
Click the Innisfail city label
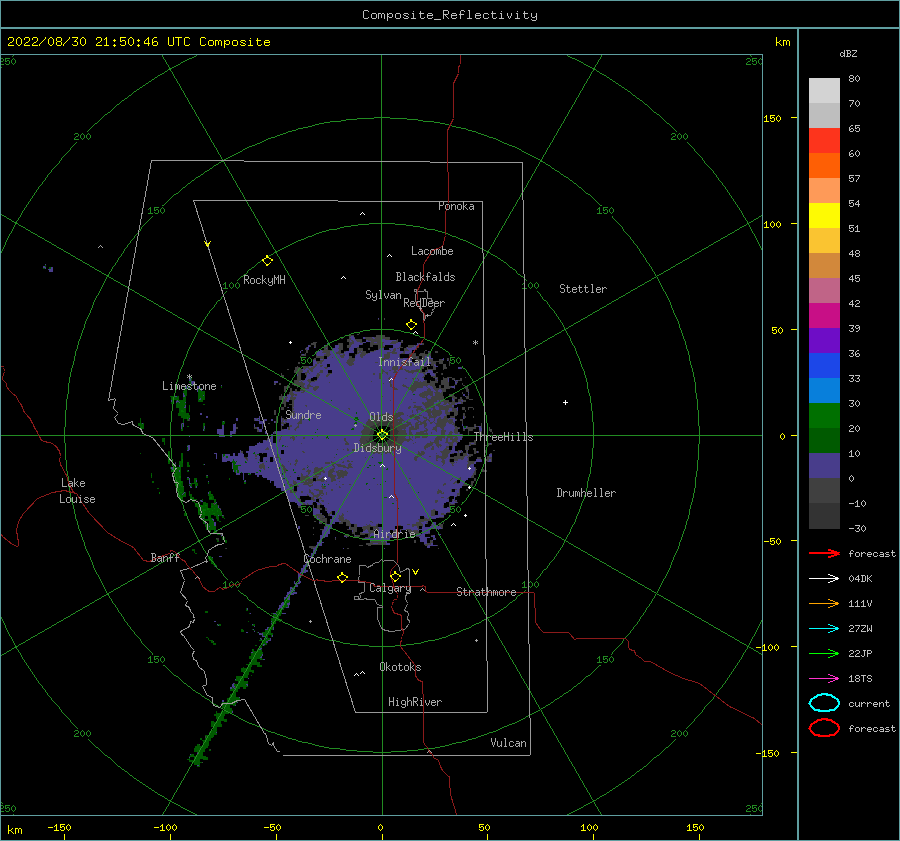pos(404,362)
